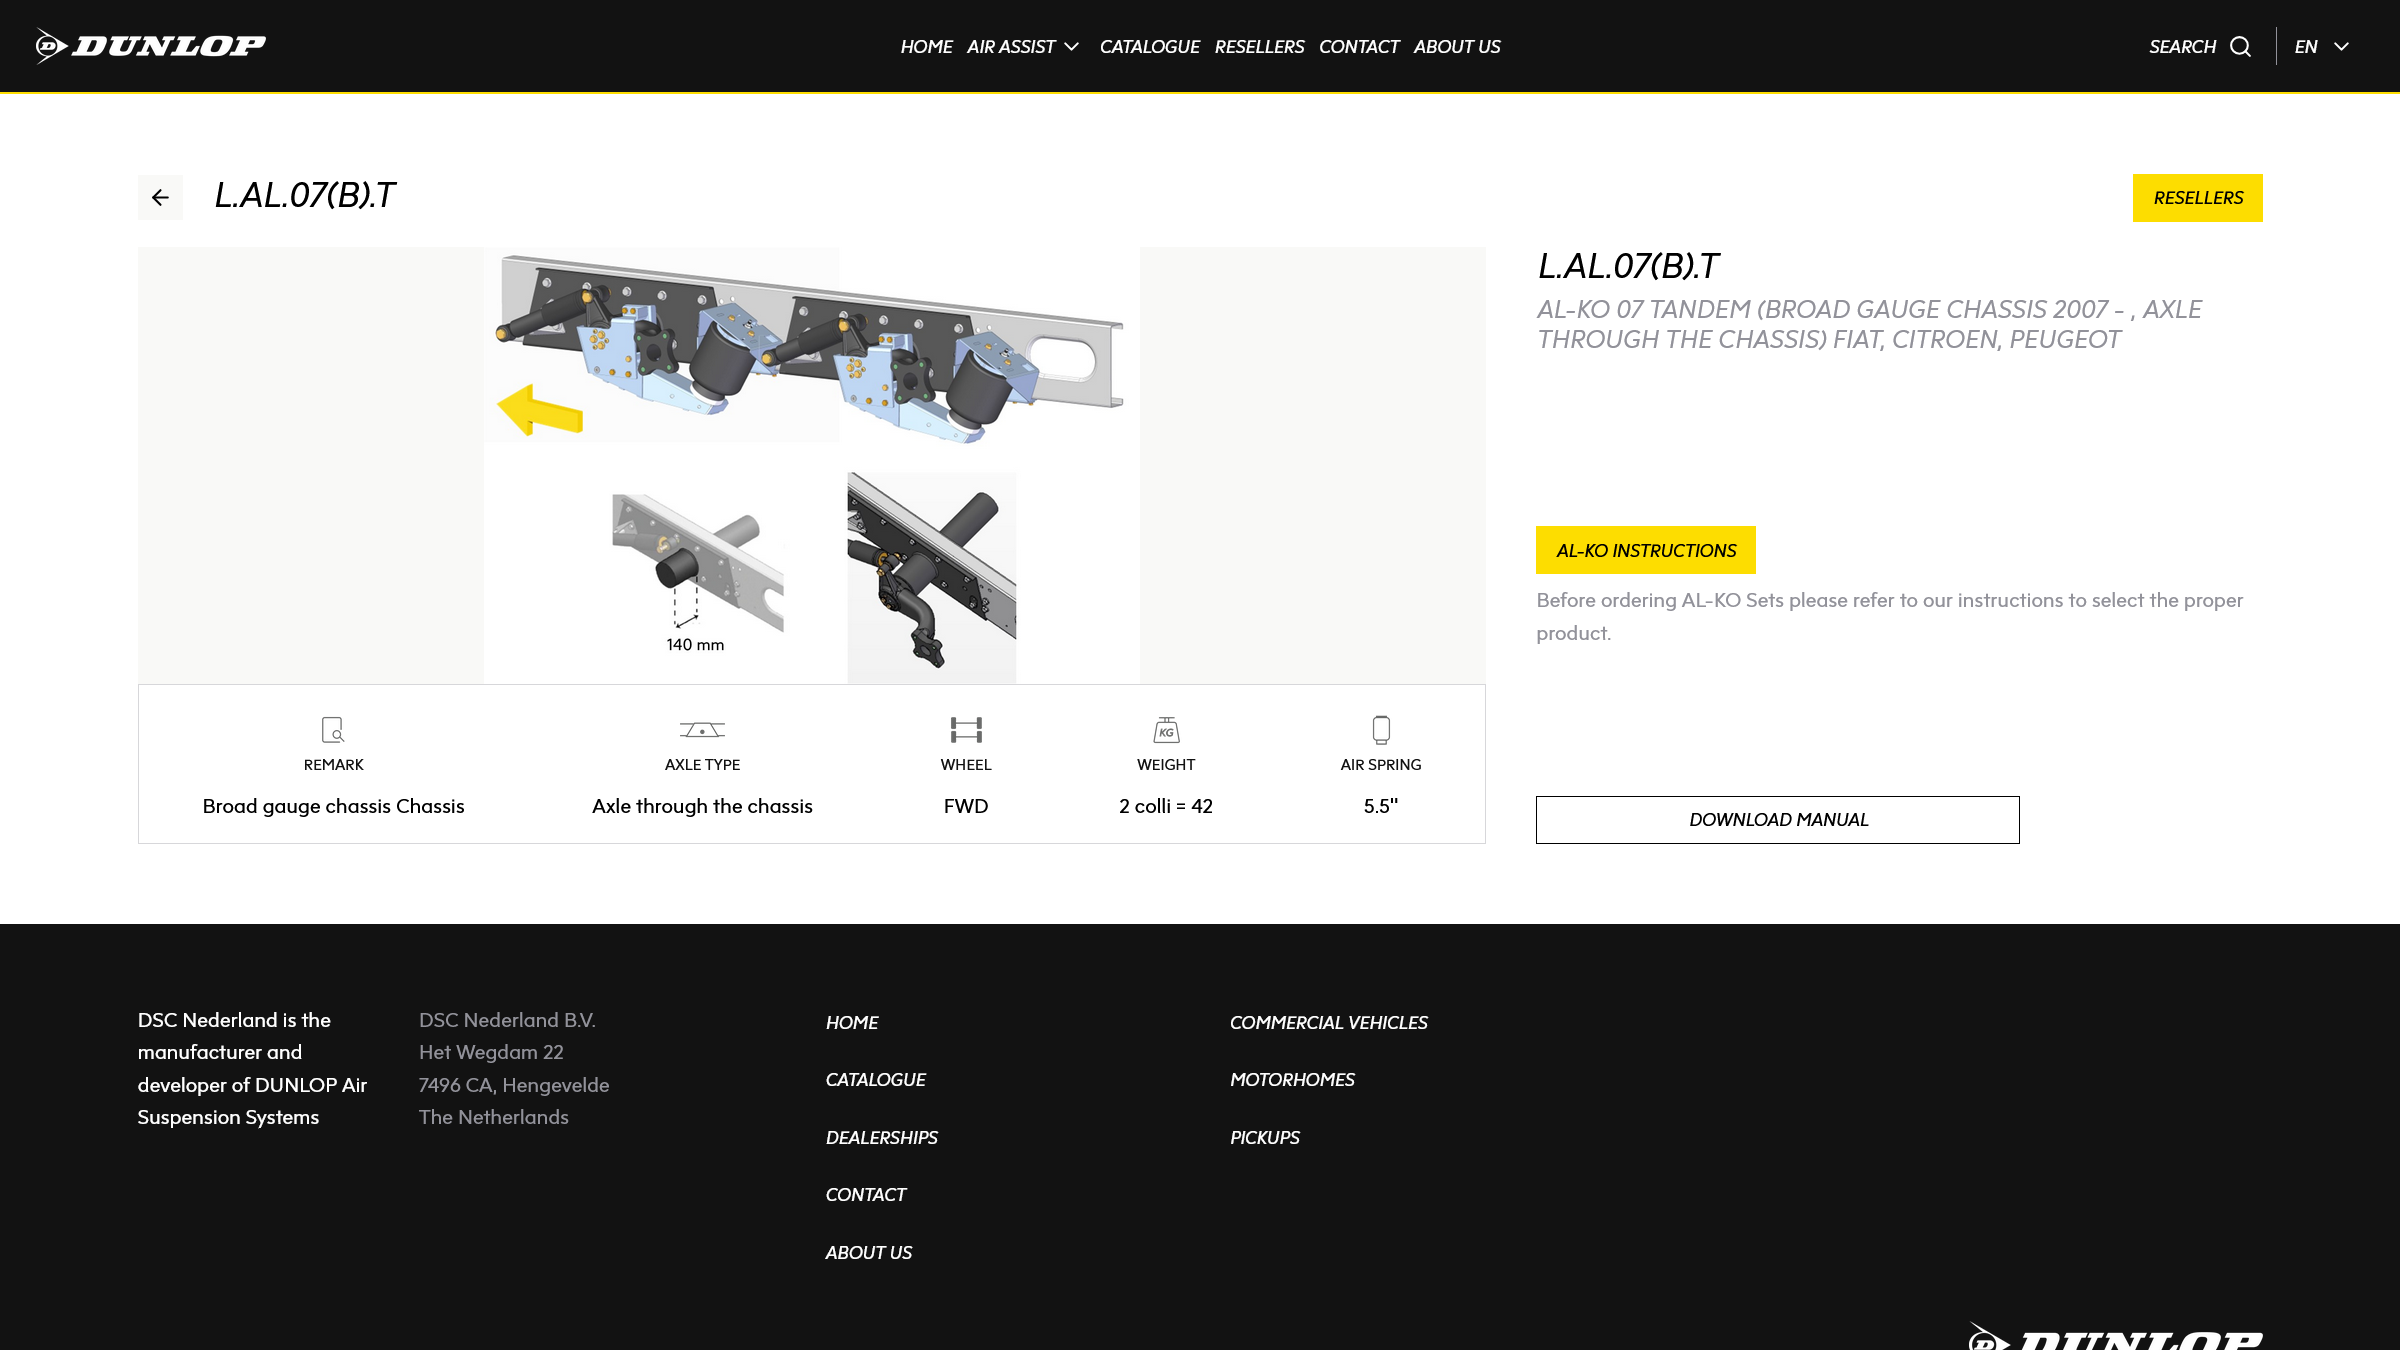Click the Weight KG icon

point(1166,730)
